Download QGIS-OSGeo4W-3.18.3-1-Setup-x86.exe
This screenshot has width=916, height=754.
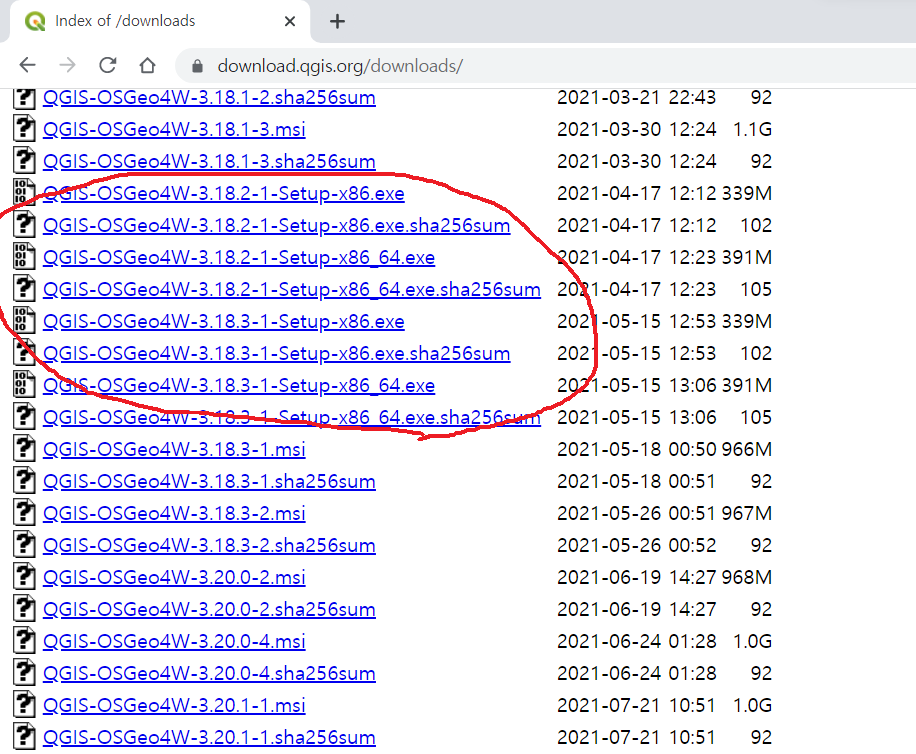tap(224, 322)
